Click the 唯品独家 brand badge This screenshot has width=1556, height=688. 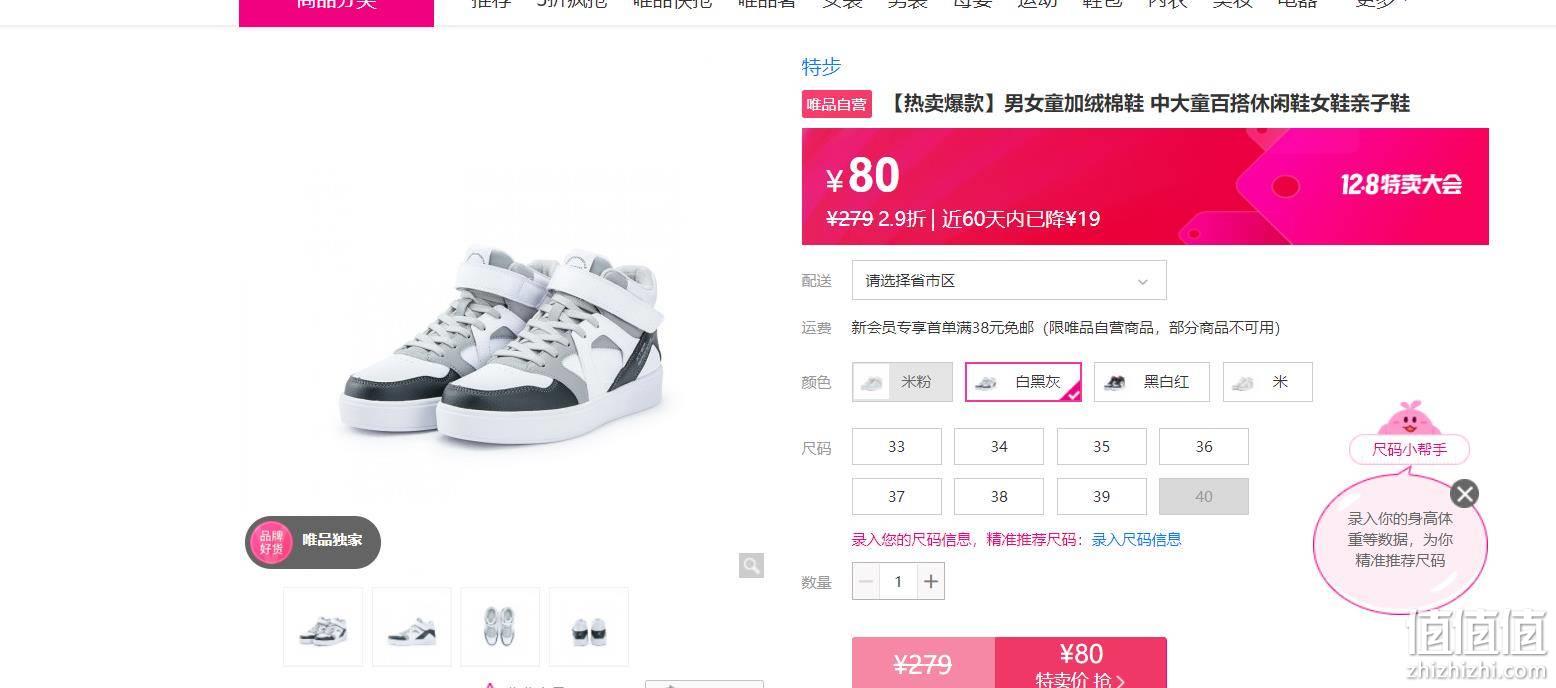click(313, 541)
